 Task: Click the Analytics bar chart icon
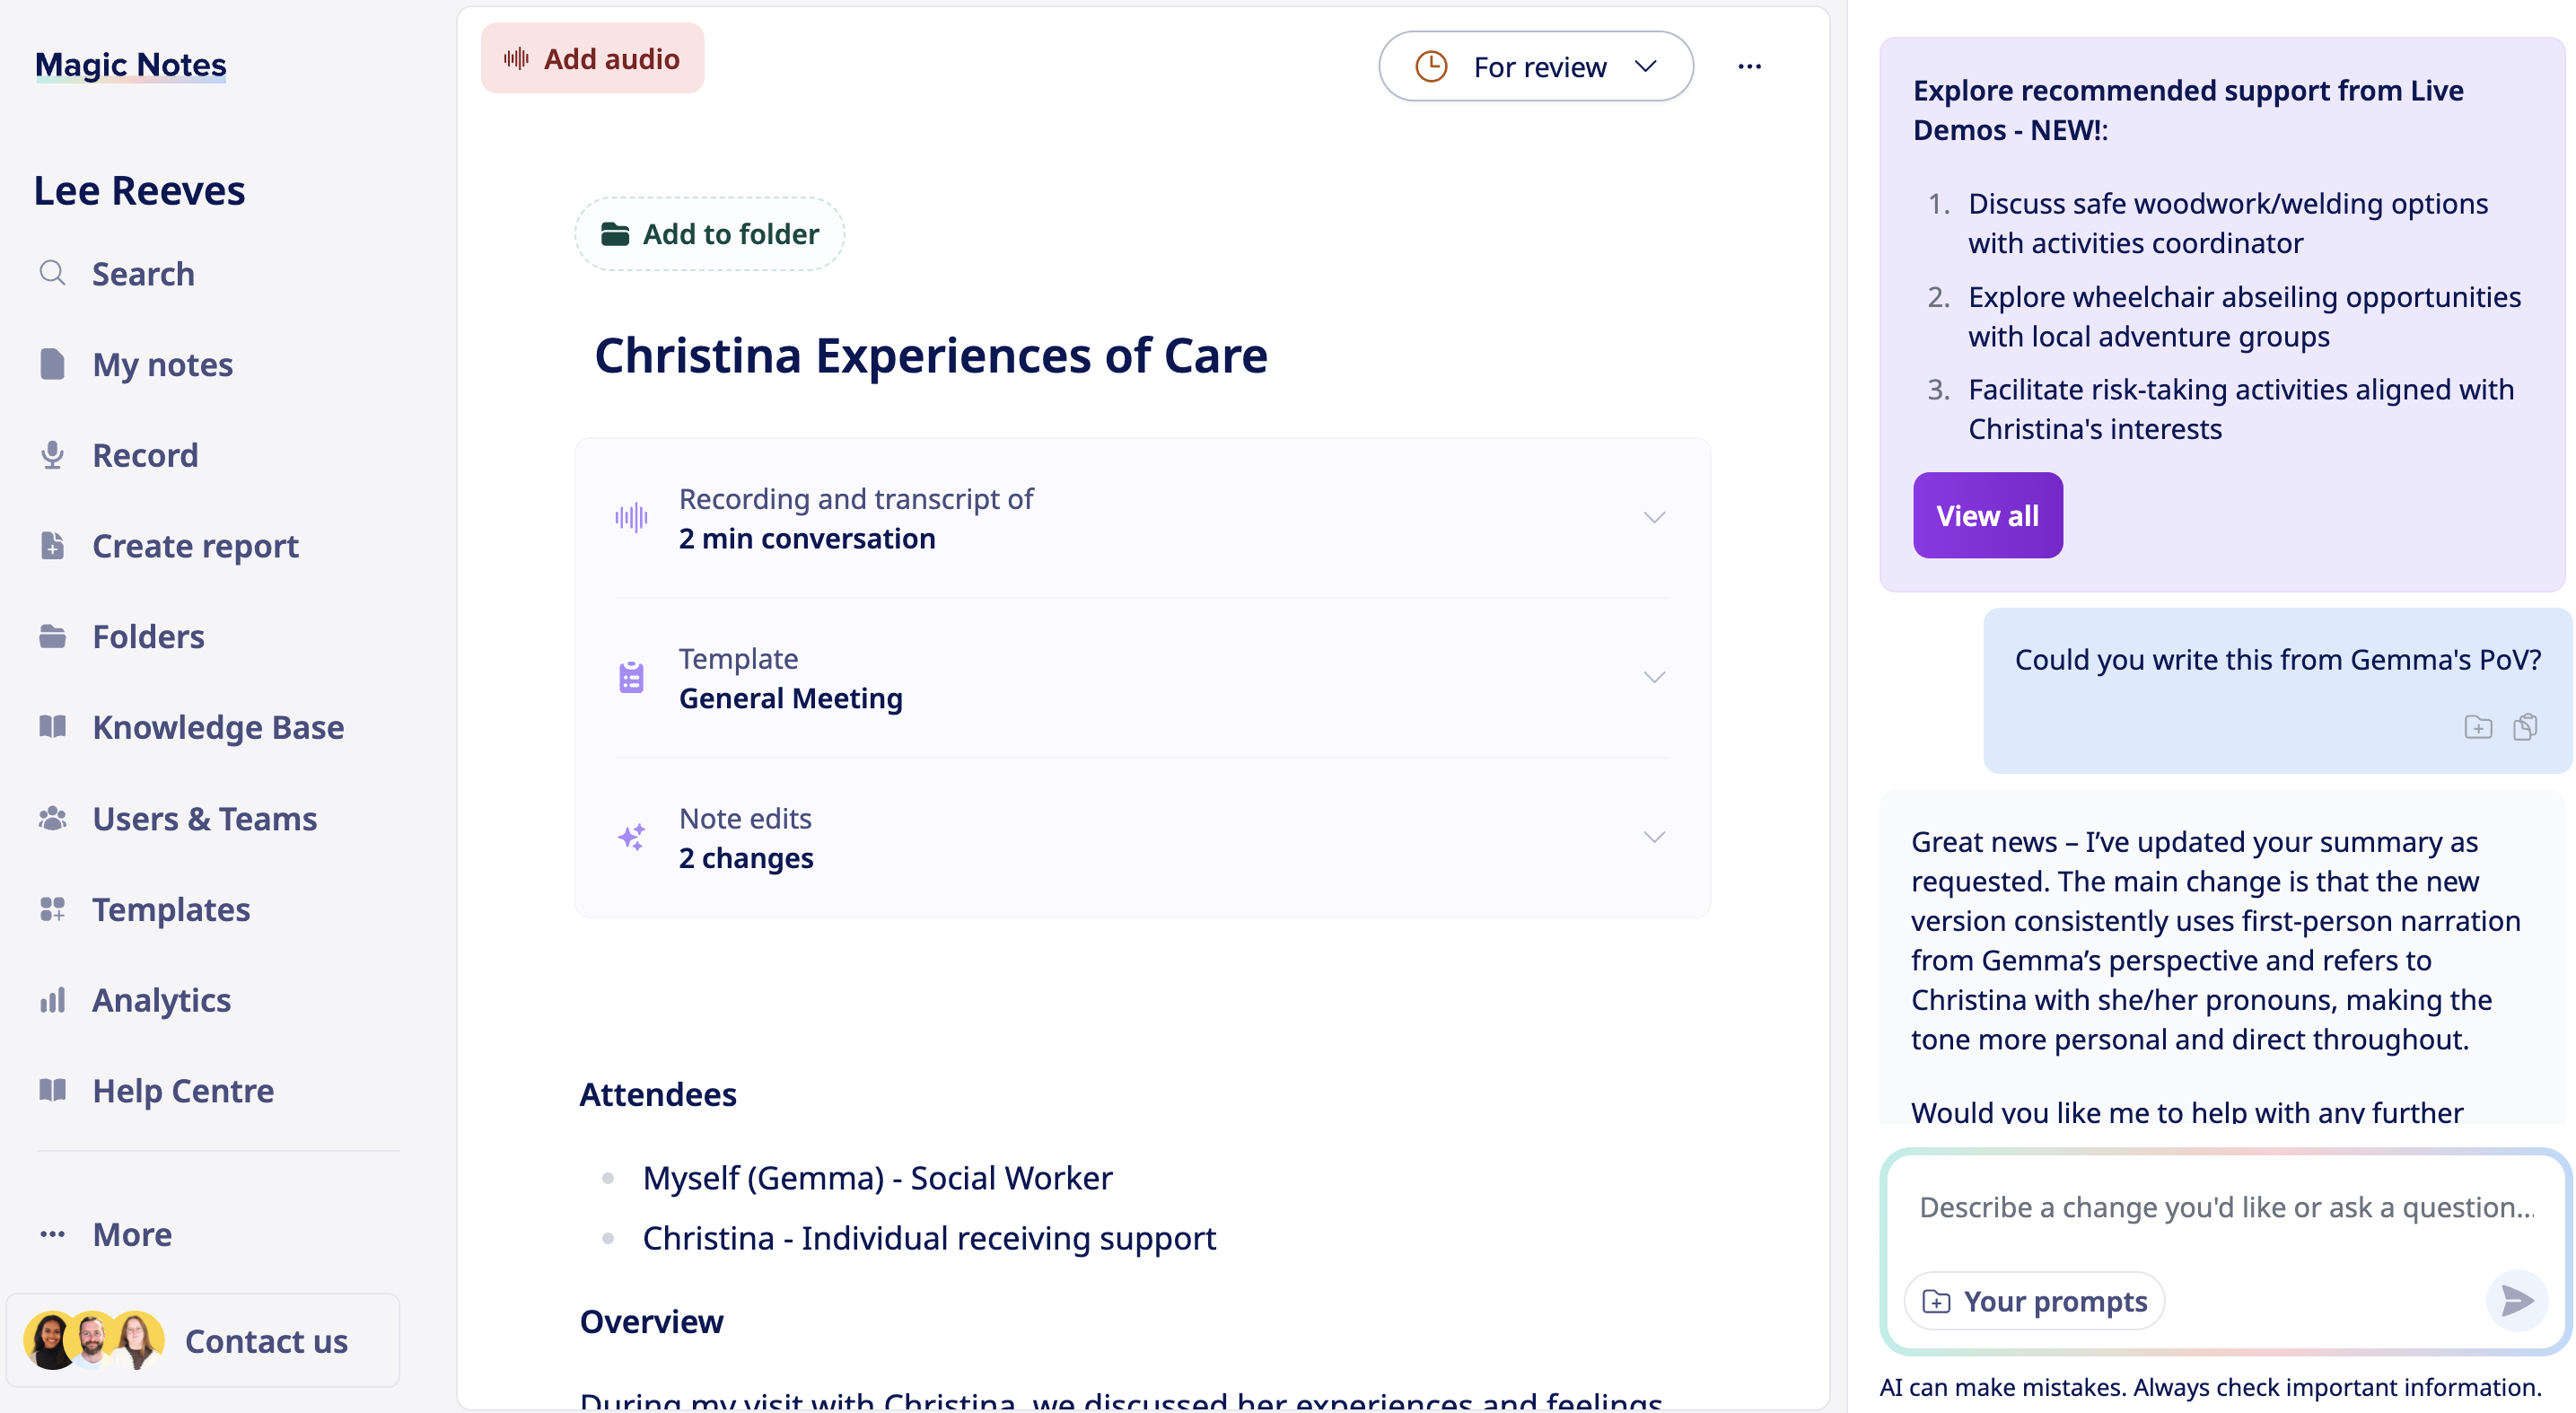tap(52, 1000)
